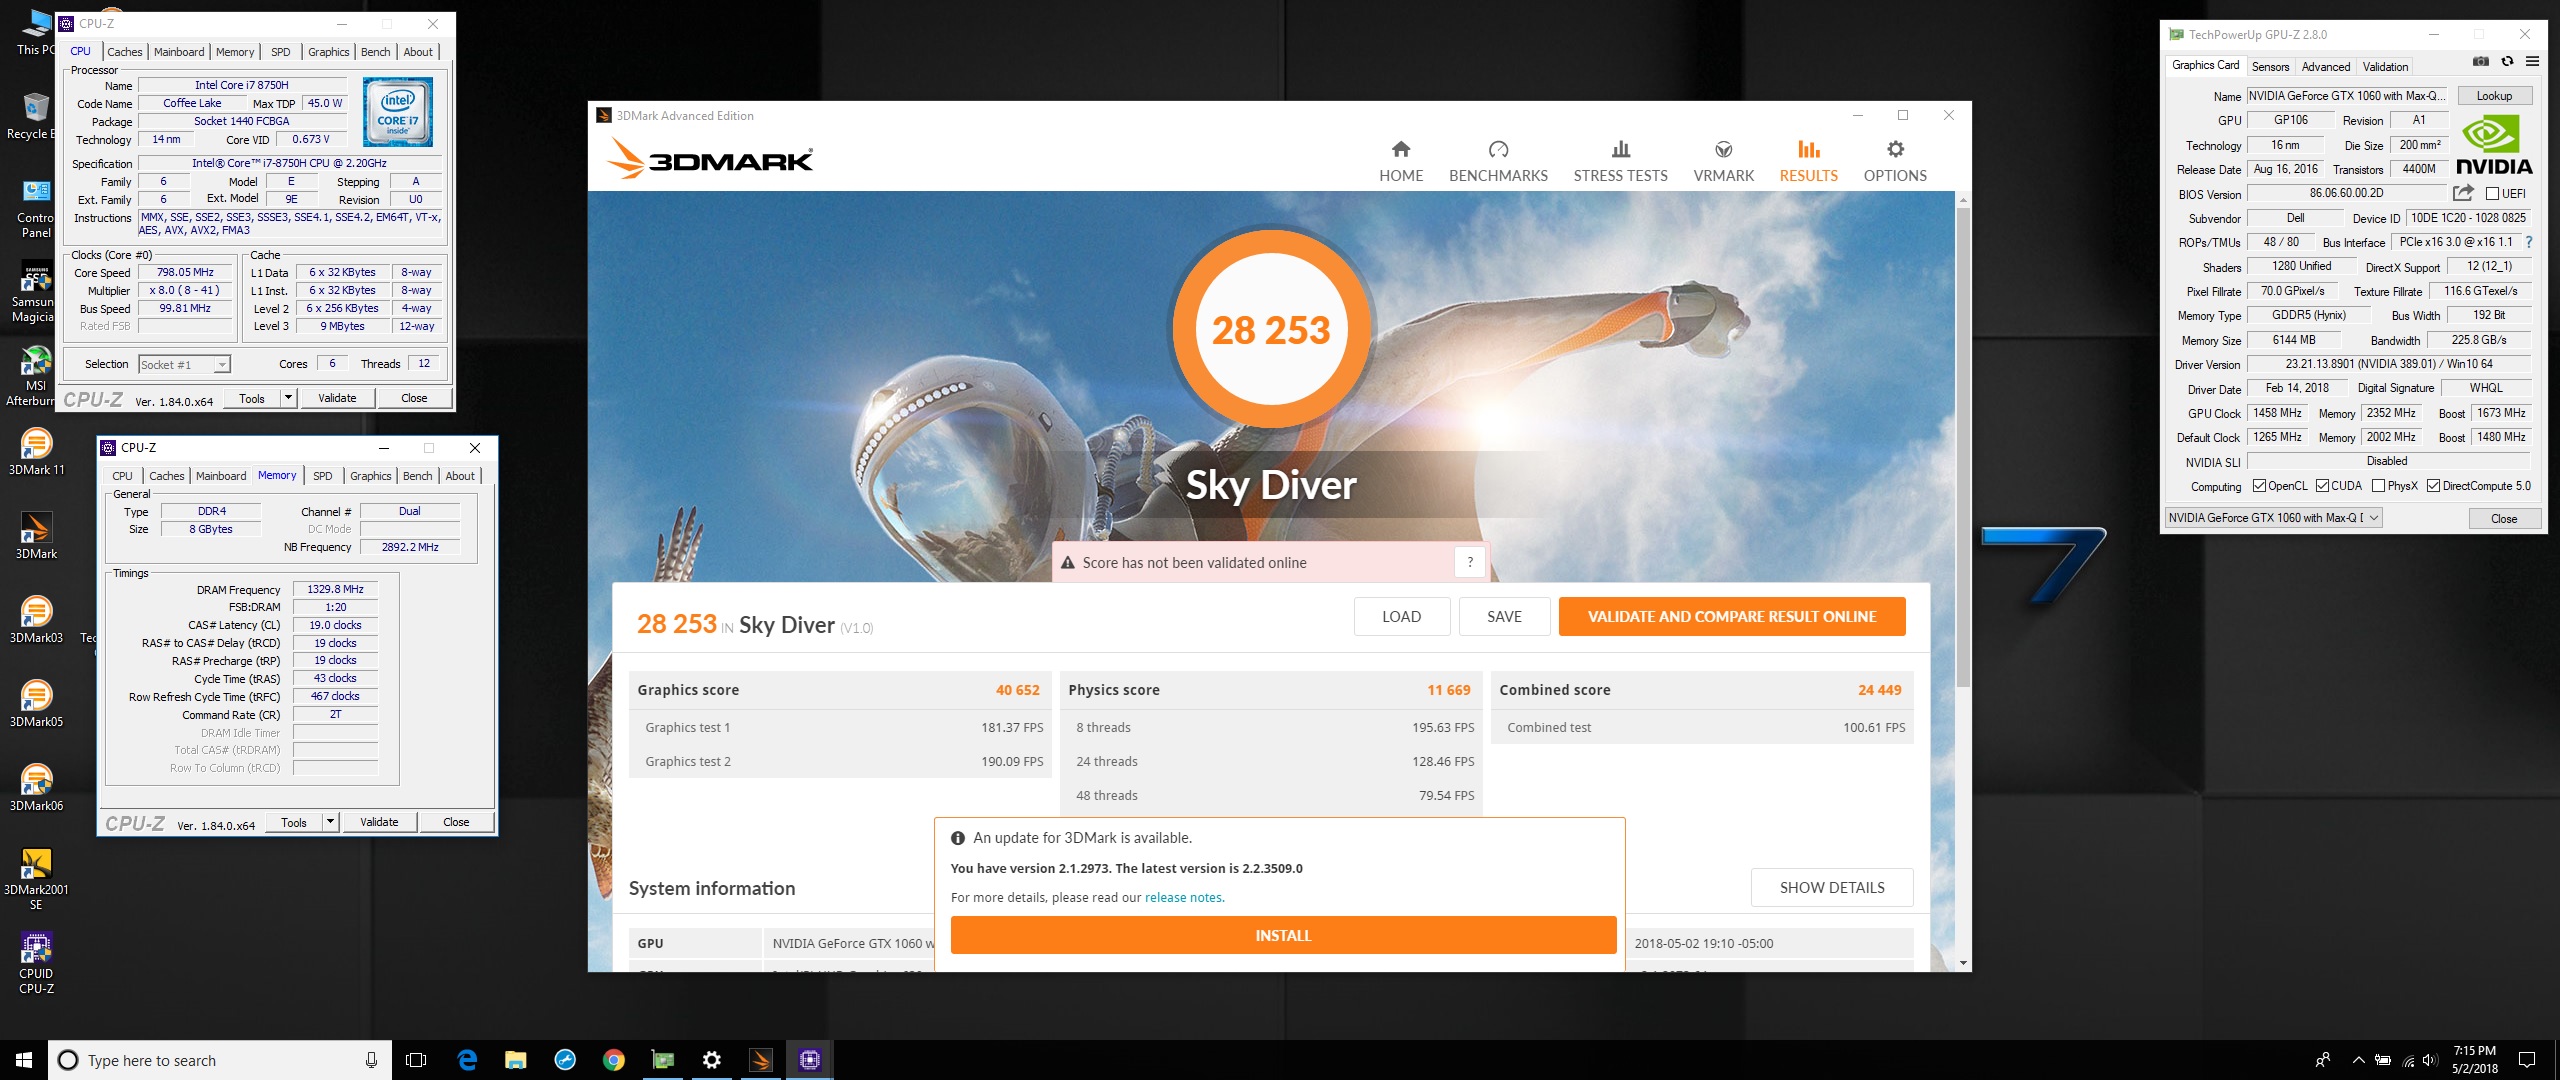The width and height of the screenshot is (2560, 1080).
Task: Click INSTALL to update 3DMark
Action: pyautogui.click(x=1283, y=935)
